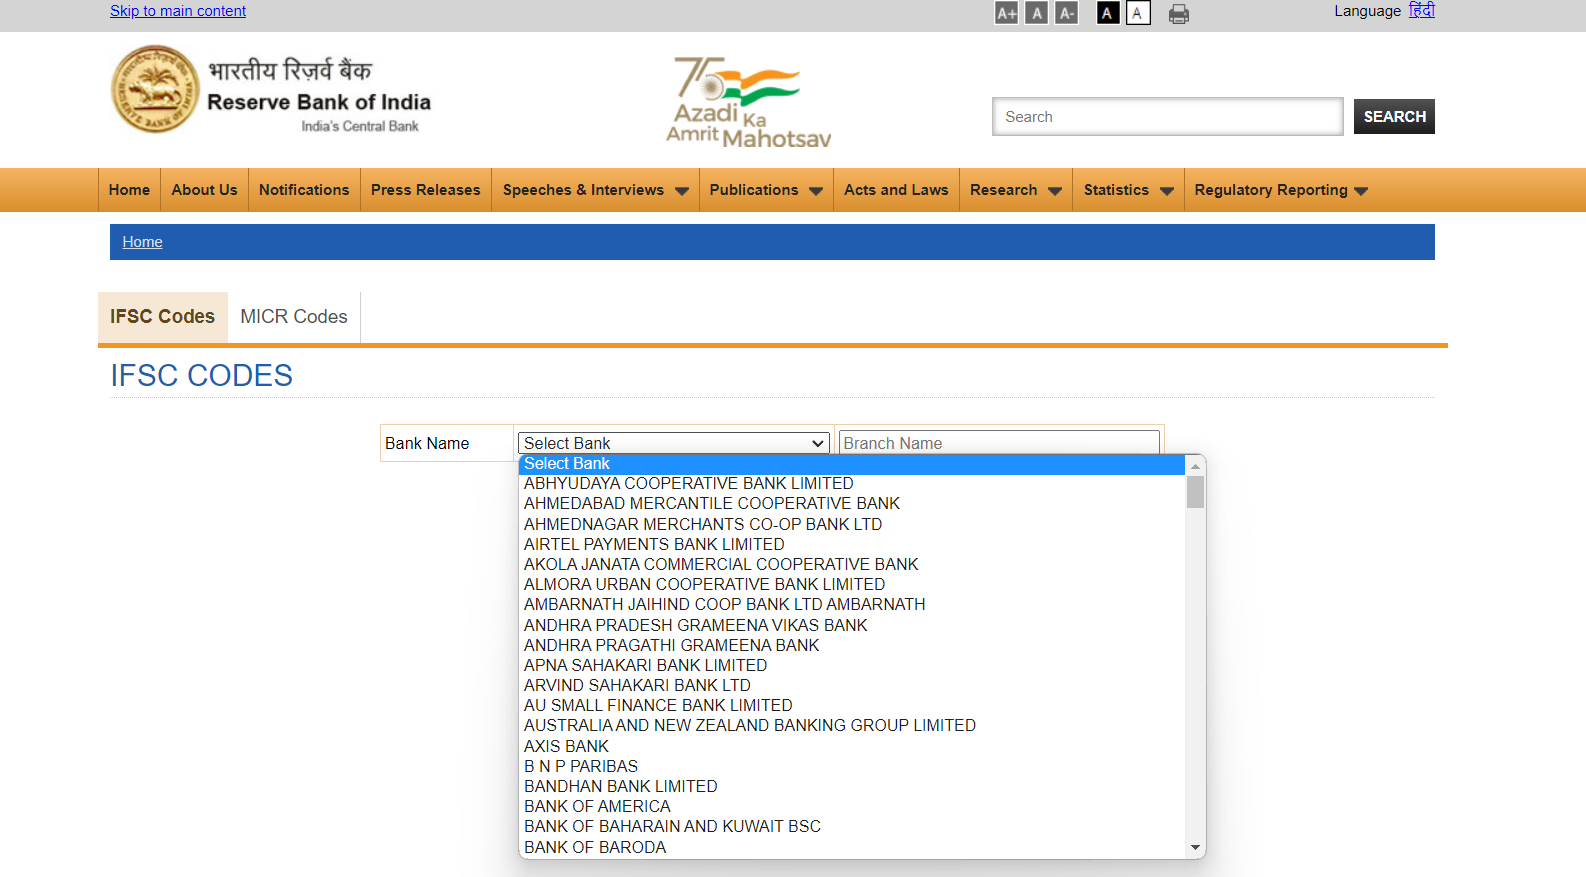Click the Reserve Bank of India emblem logo
This screenshot has height=877, width=1586.
(x=155, y=89)
